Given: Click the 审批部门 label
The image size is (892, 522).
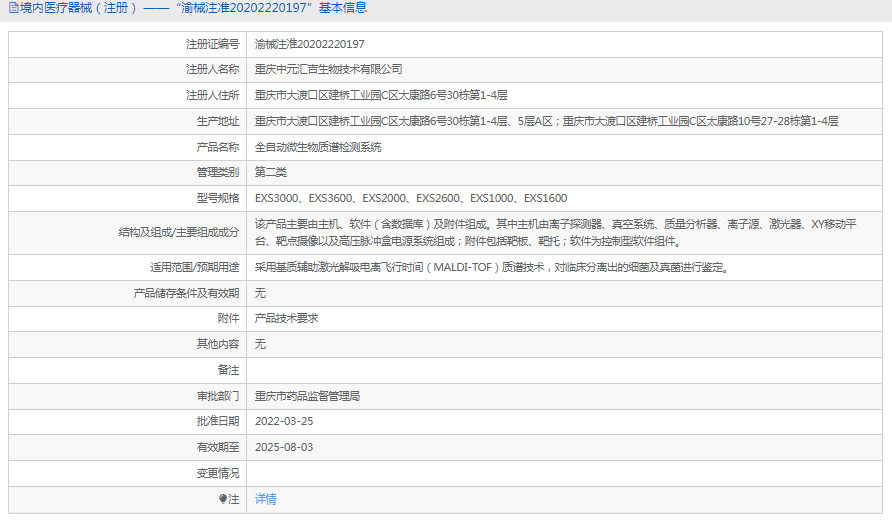Looking at the screenshot, I should (218, 396).
